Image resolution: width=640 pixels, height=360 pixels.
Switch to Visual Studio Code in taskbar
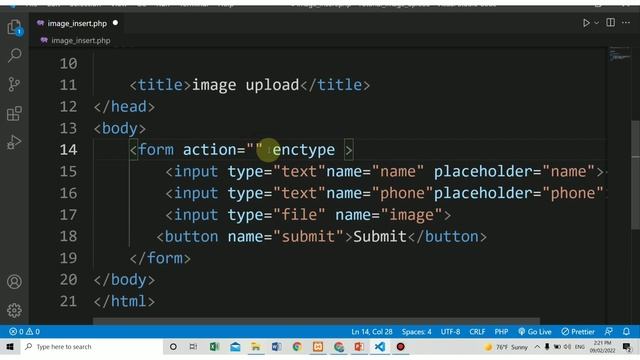coord(380,347)
